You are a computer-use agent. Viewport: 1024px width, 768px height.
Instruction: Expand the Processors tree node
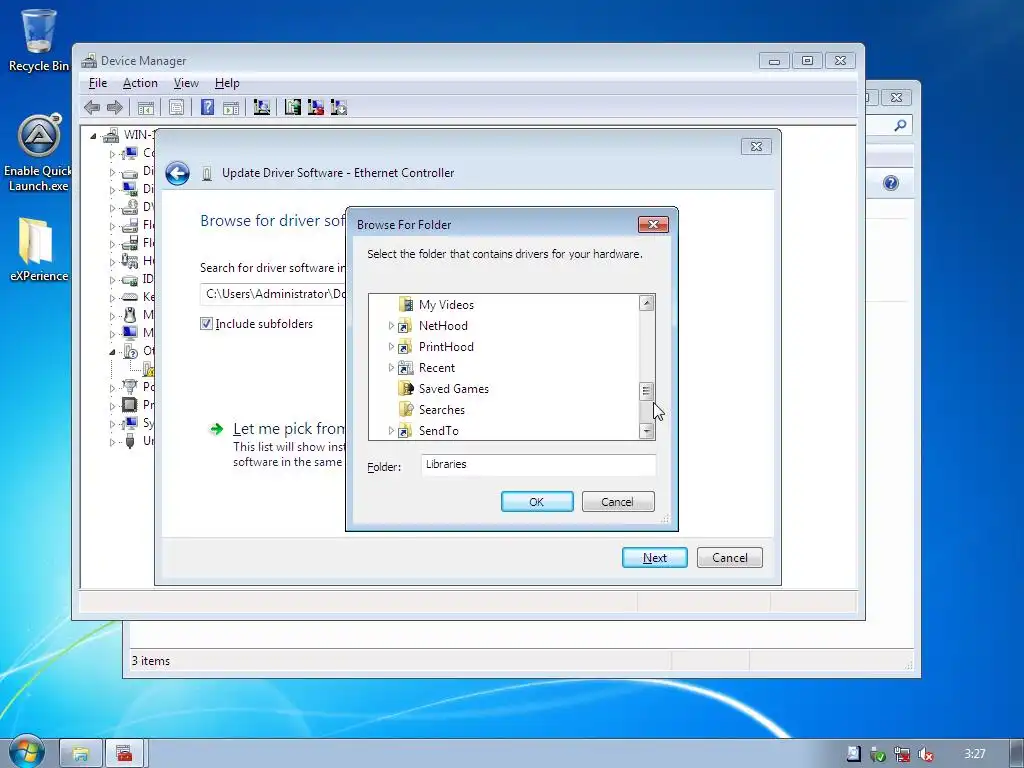click(112, 406)
